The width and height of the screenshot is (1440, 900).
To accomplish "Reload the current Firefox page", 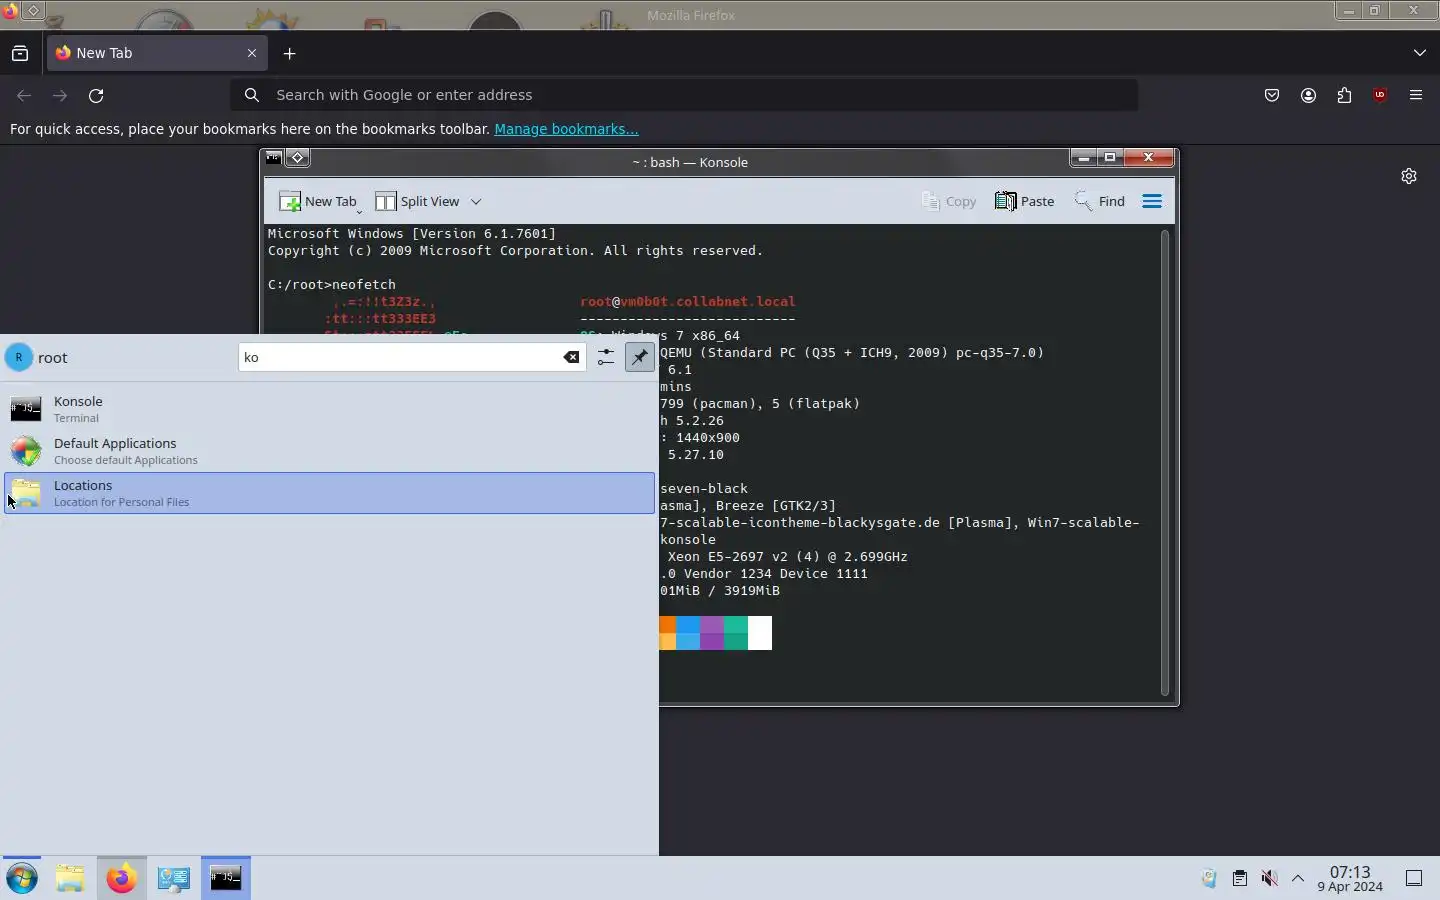I will tap(96, 95).
